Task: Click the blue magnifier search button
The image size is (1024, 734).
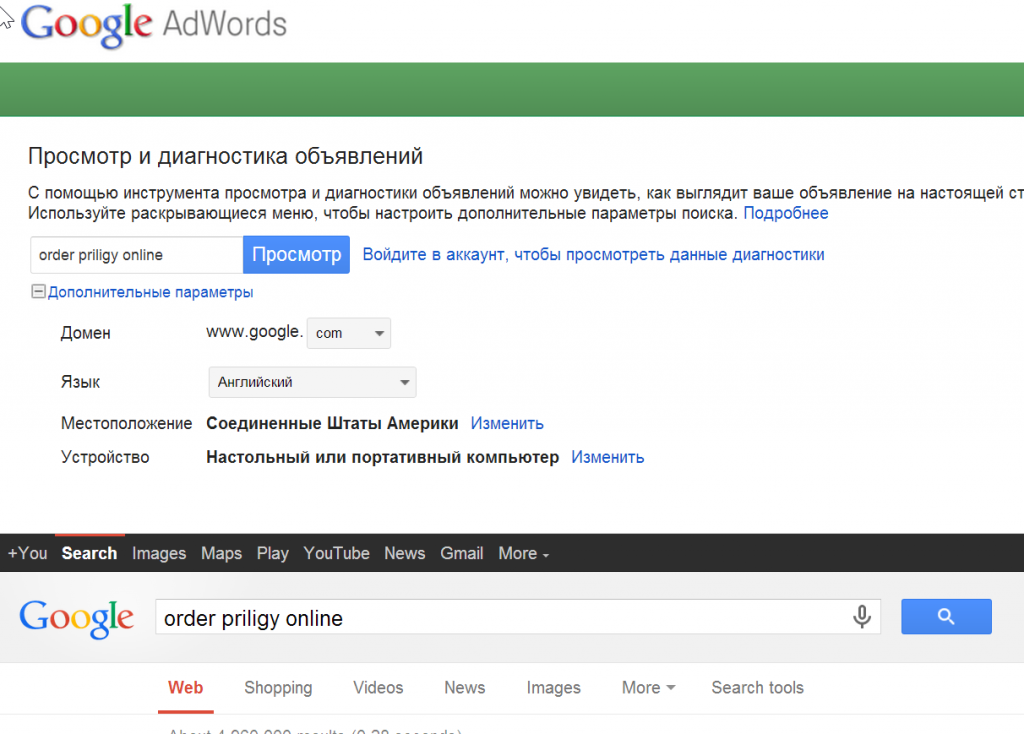Action: [x=946, y=616]
